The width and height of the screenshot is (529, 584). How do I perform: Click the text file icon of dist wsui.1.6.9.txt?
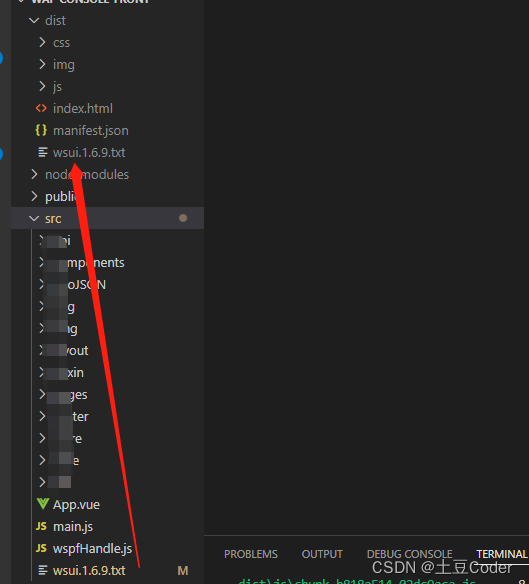tap(43, 152)
